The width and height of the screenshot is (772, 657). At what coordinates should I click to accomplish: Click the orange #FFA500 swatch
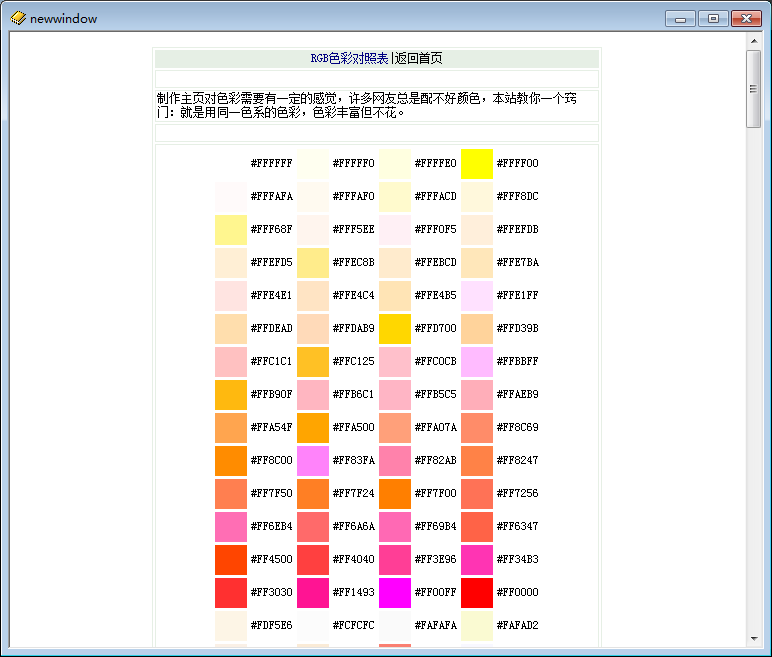(x=313, y=428)
